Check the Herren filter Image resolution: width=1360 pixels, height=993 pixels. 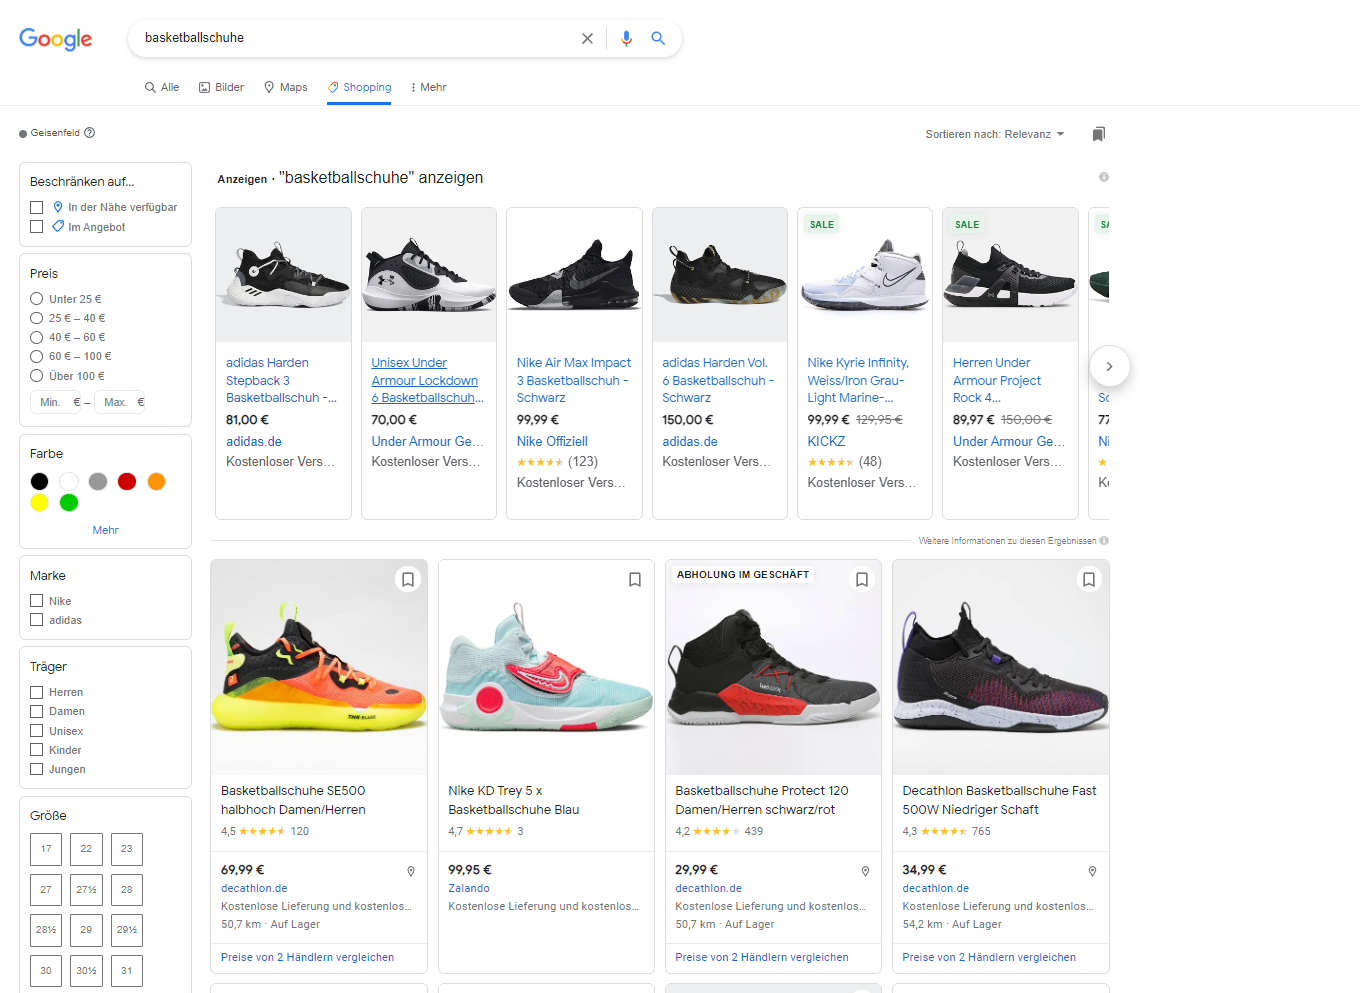coord(37,692)
